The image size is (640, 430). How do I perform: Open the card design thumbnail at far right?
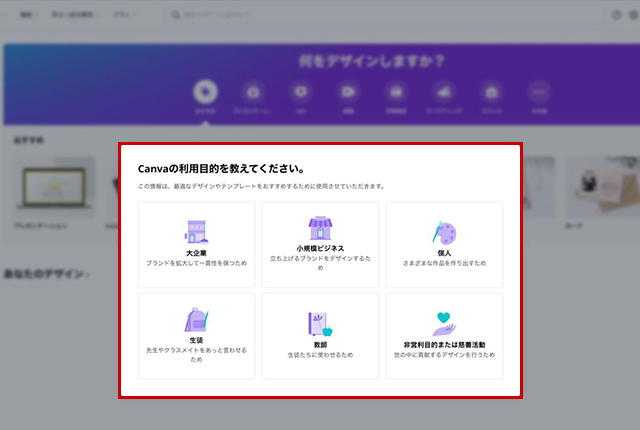pos(602,187)
